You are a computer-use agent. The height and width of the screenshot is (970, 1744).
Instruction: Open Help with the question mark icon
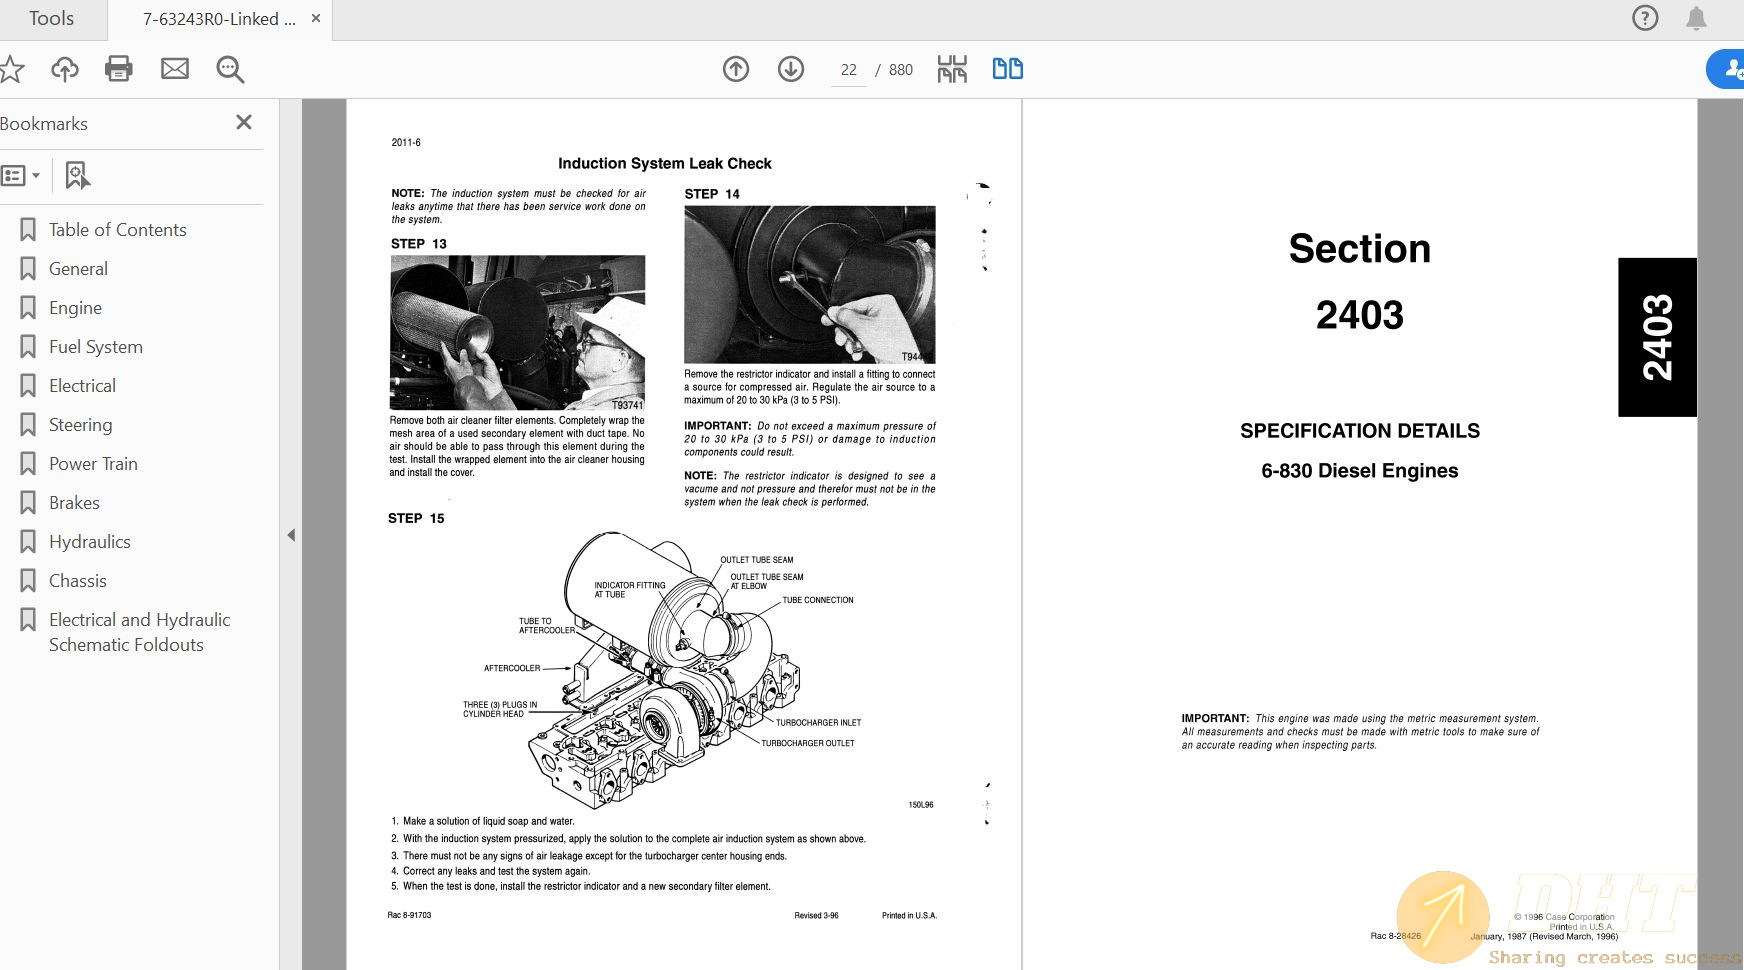click(x=1645, y=18)
